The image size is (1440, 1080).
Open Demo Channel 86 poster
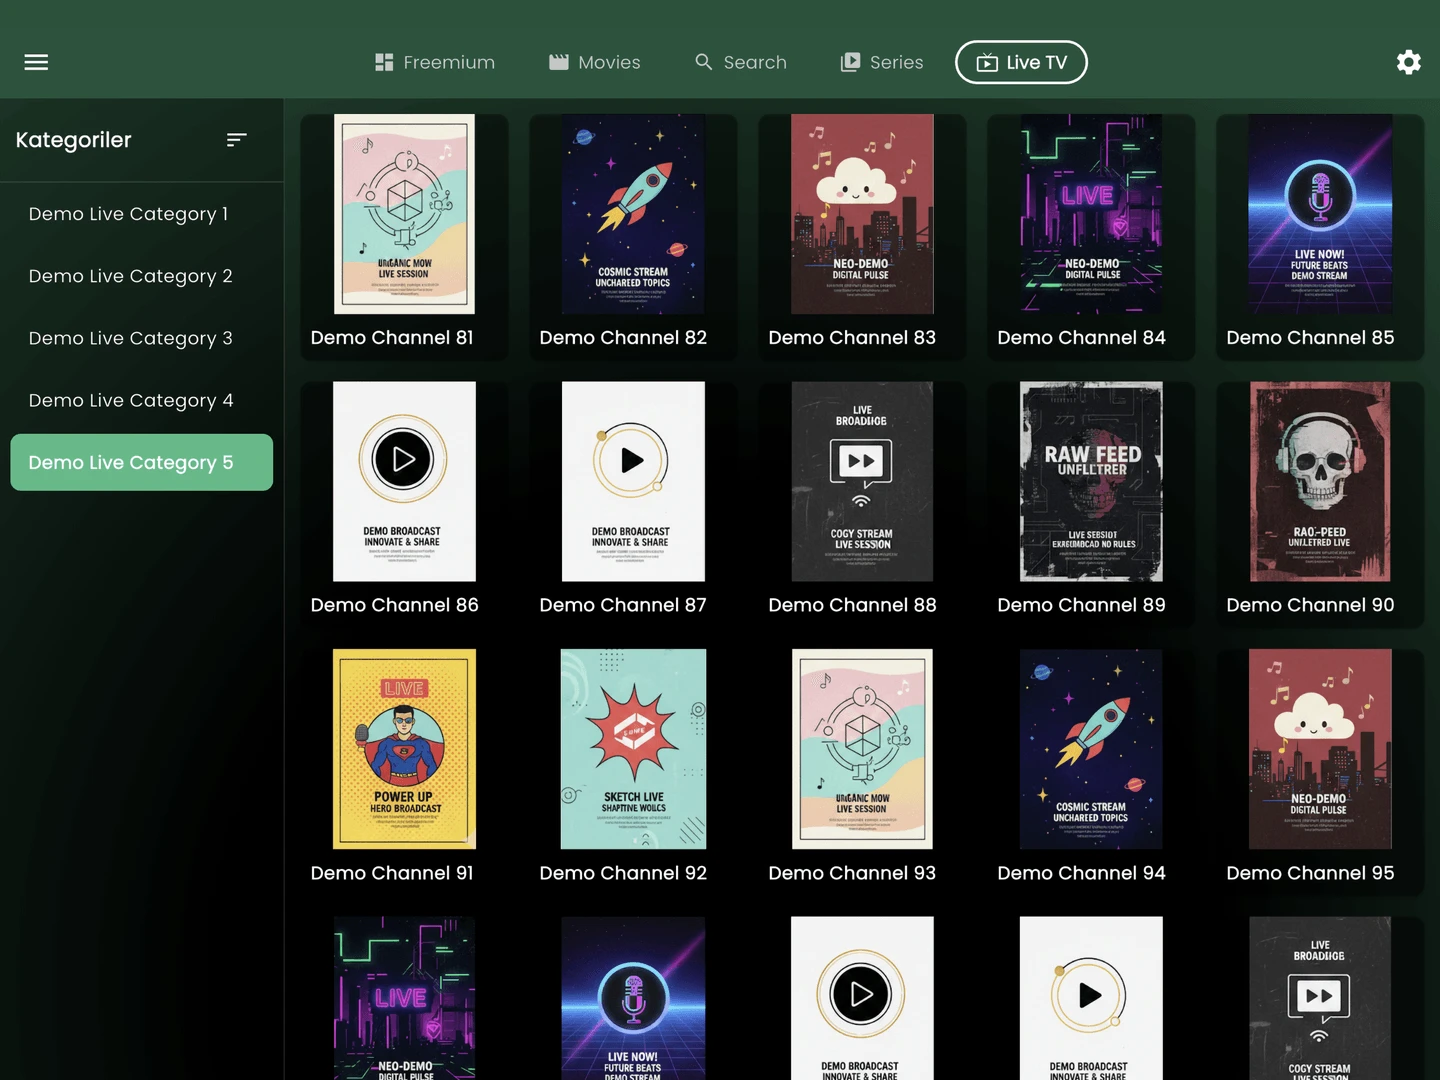coord(404,481)
